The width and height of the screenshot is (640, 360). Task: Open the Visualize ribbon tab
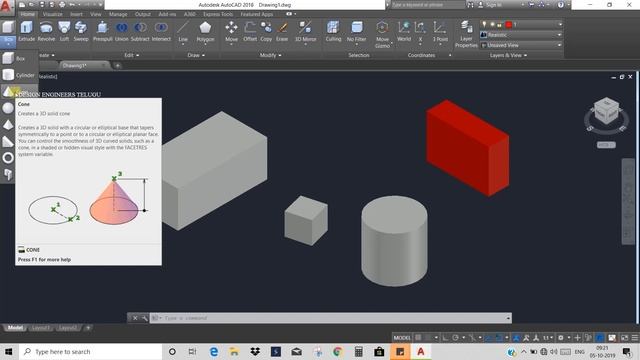coord(53,14)
